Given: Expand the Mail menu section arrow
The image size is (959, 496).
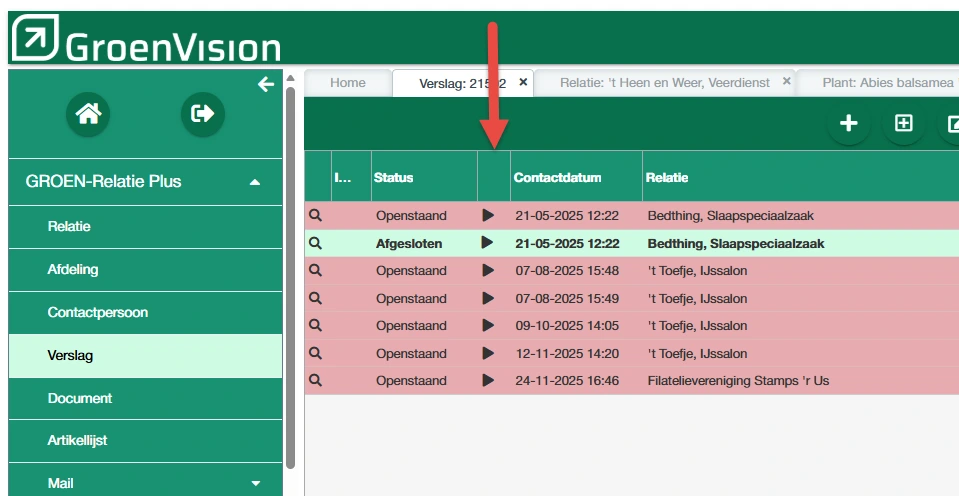Looking at the screenshot, I should coord(256,483).
